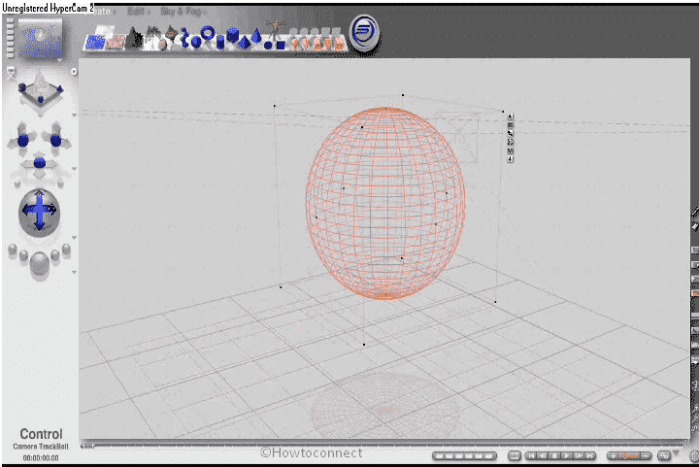This screenshot has height=467, width=699.
Task: Toggle the director's camera icon
Action: [x=11, y=72]
